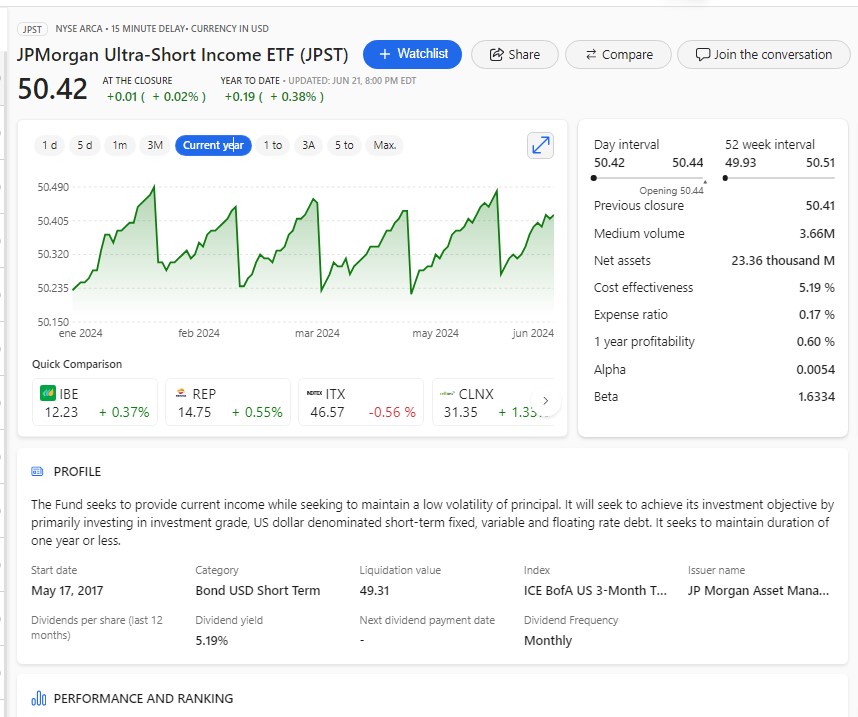Click the Alpha value 0.0054
Image resolution: width=858 pixels, height=717 pixels.
point(815,369)
